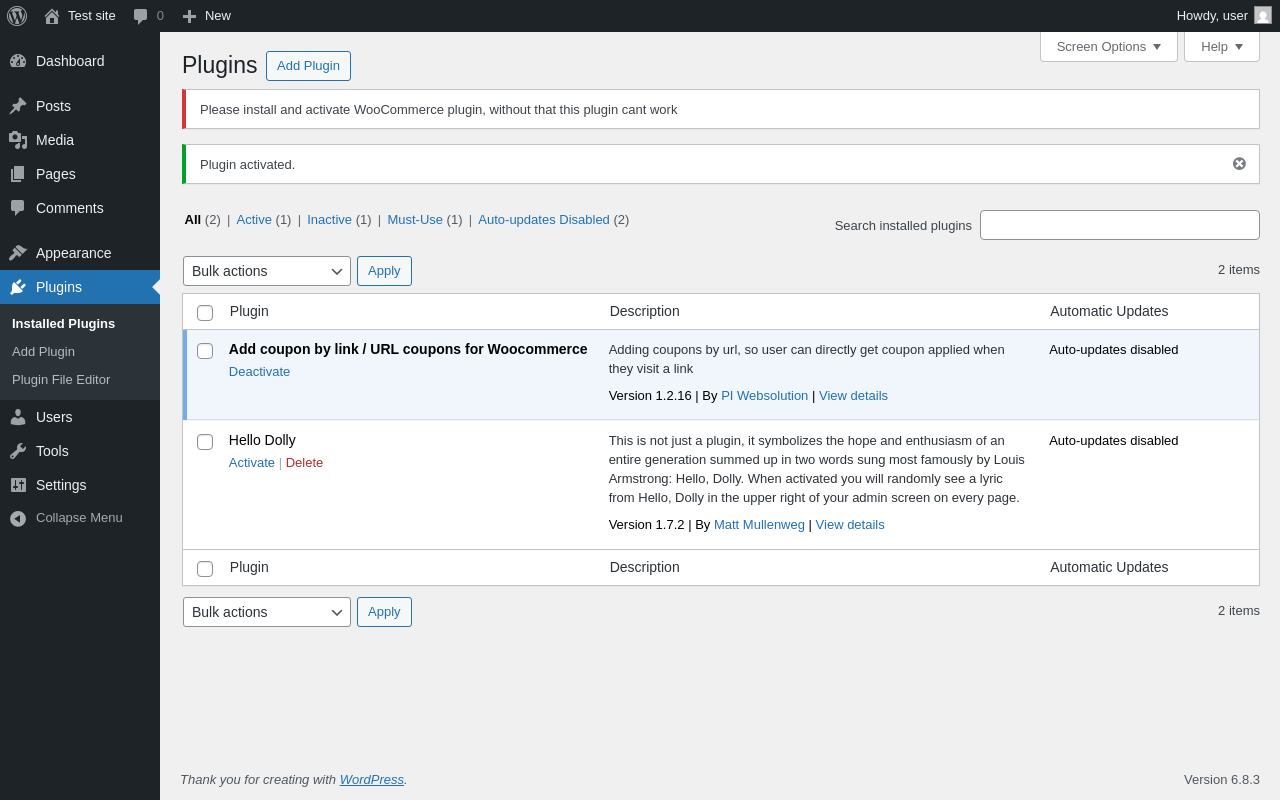Viewport: 1280px width, 800px height.
Task: Toggle the select-all checkbox in table header
Action: pyautogui.click(x=205, y=313)
